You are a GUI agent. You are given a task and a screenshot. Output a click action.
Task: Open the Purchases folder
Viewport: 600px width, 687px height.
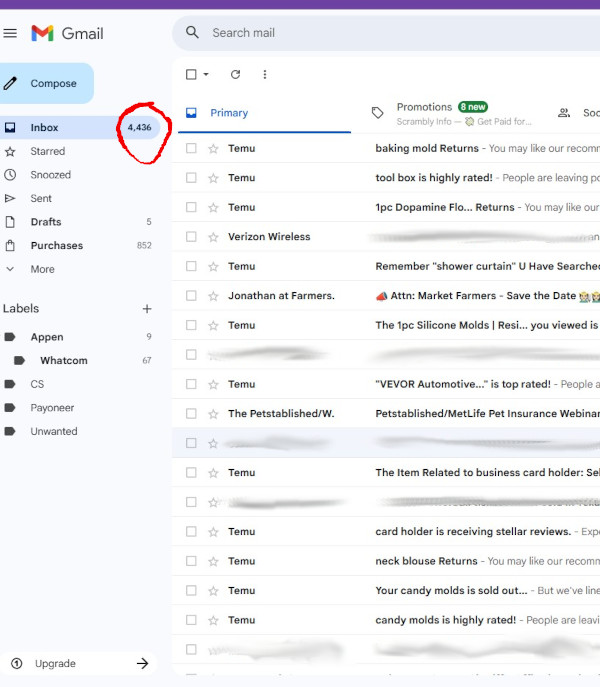pos(56,246)
